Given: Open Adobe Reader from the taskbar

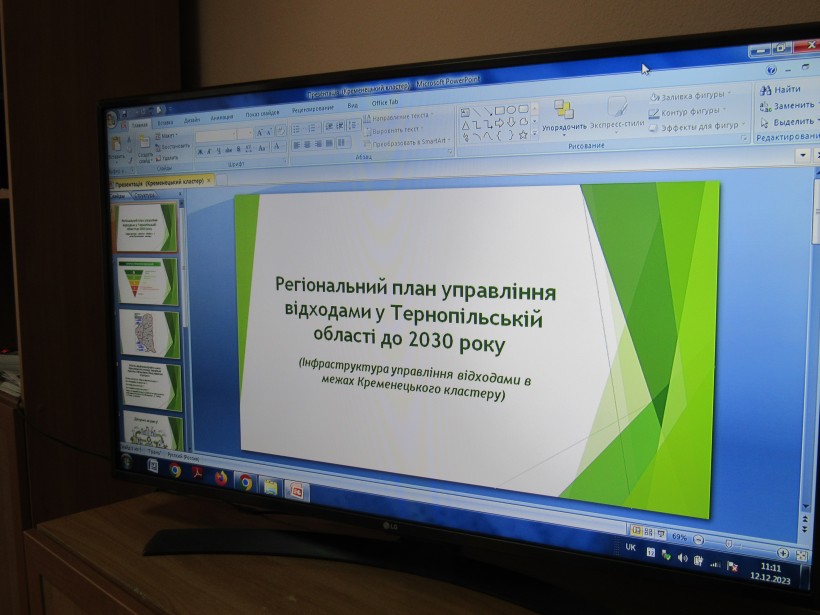Looking at the screenshot, I should 198,474.
